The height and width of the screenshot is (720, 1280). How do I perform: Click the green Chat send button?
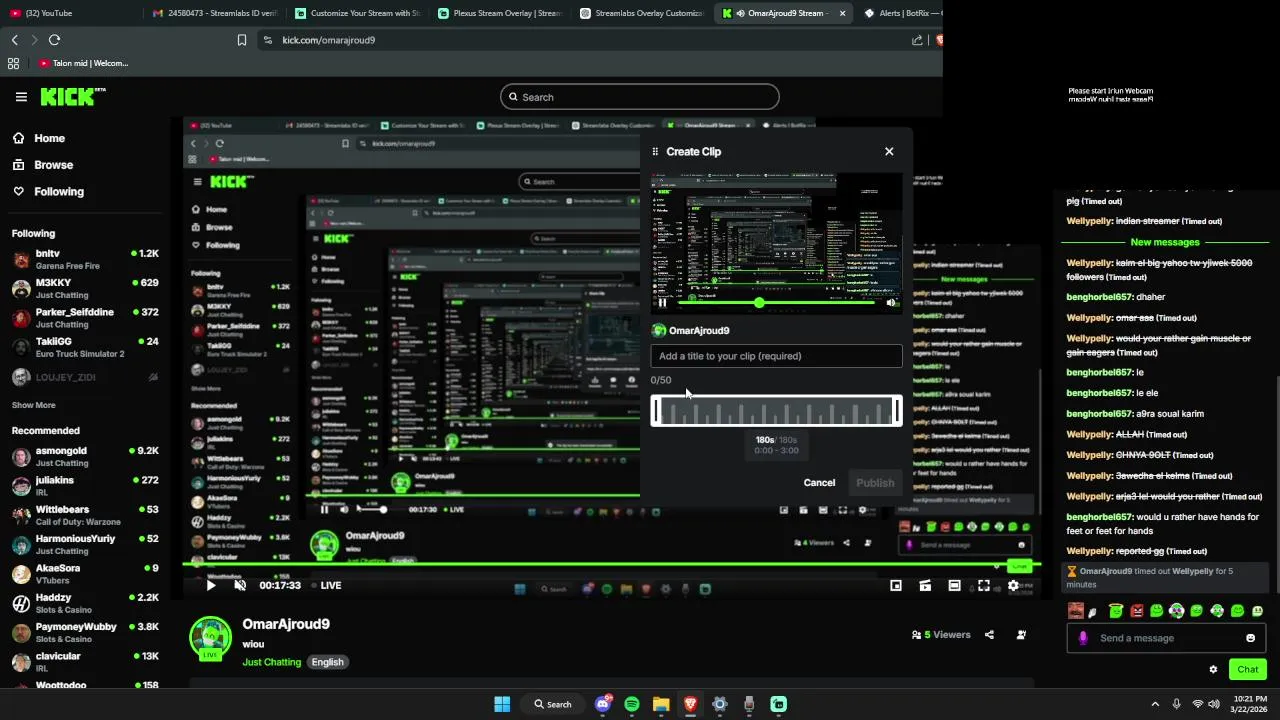point(1248,669)
